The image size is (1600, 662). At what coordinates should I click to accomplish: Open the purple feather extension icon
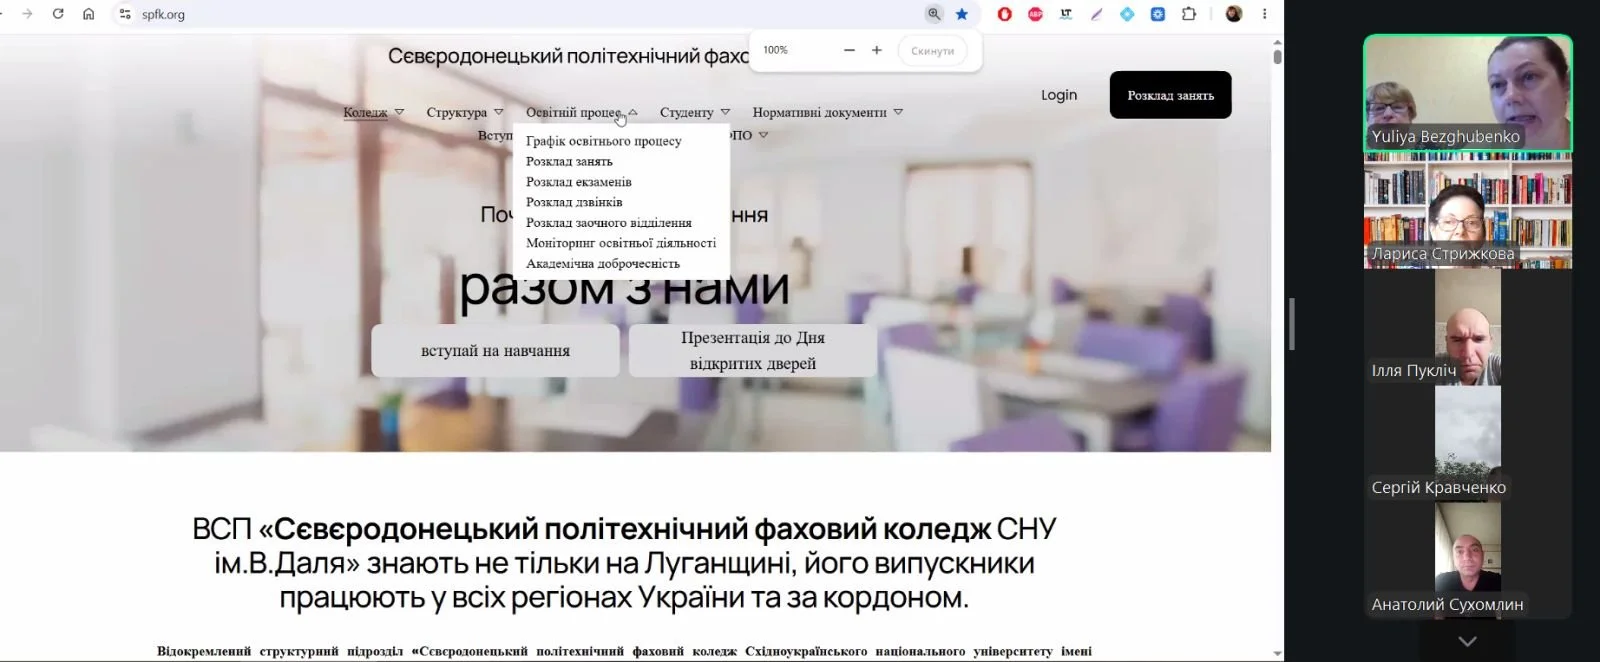(x=1097, y=14)
